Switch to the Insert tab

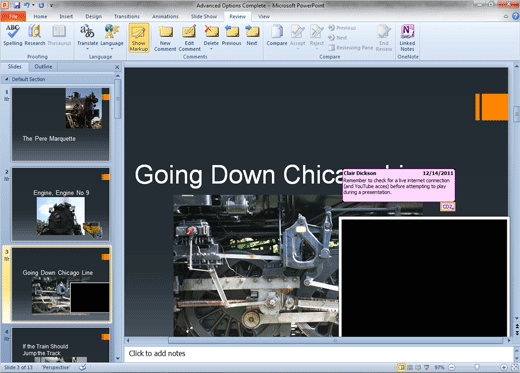(x=66, y=16)
